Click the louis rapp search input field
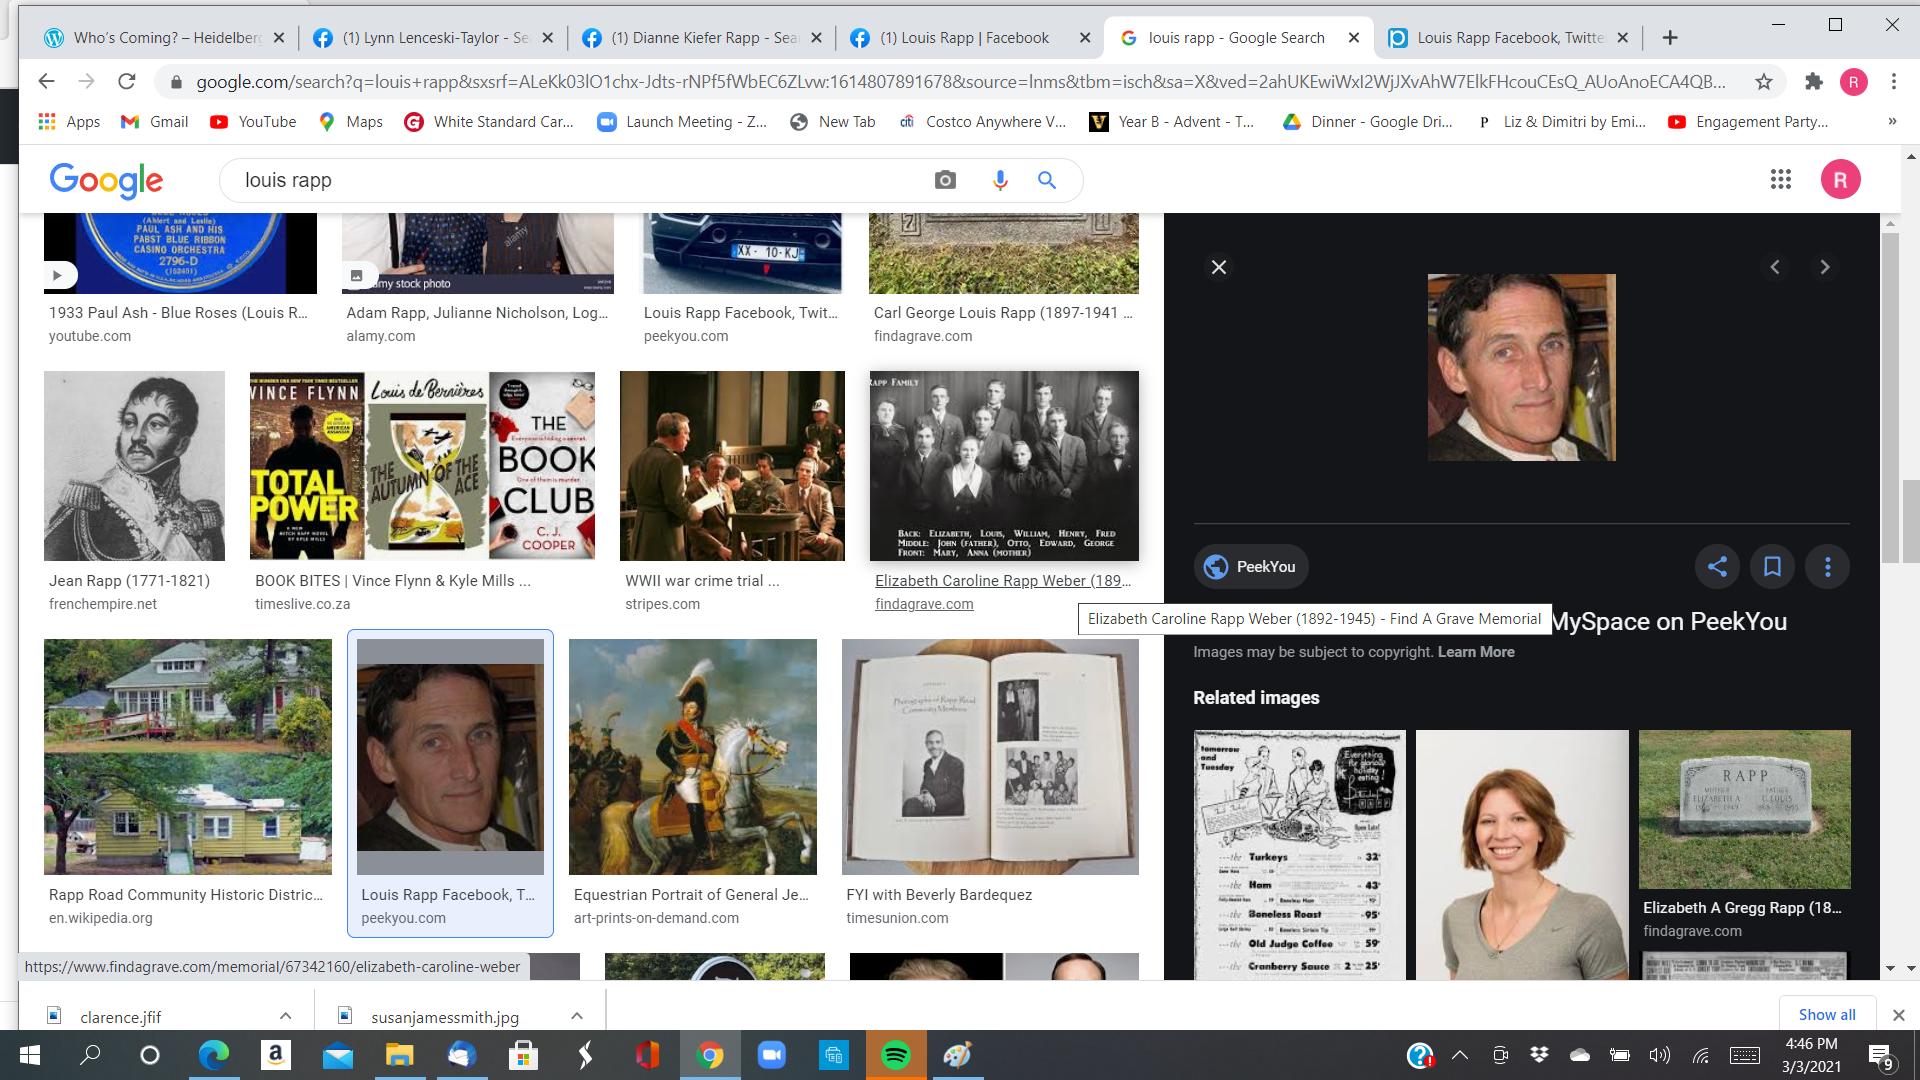Viewport: 1920px width, 1080px height. click(x=580, y=180)
